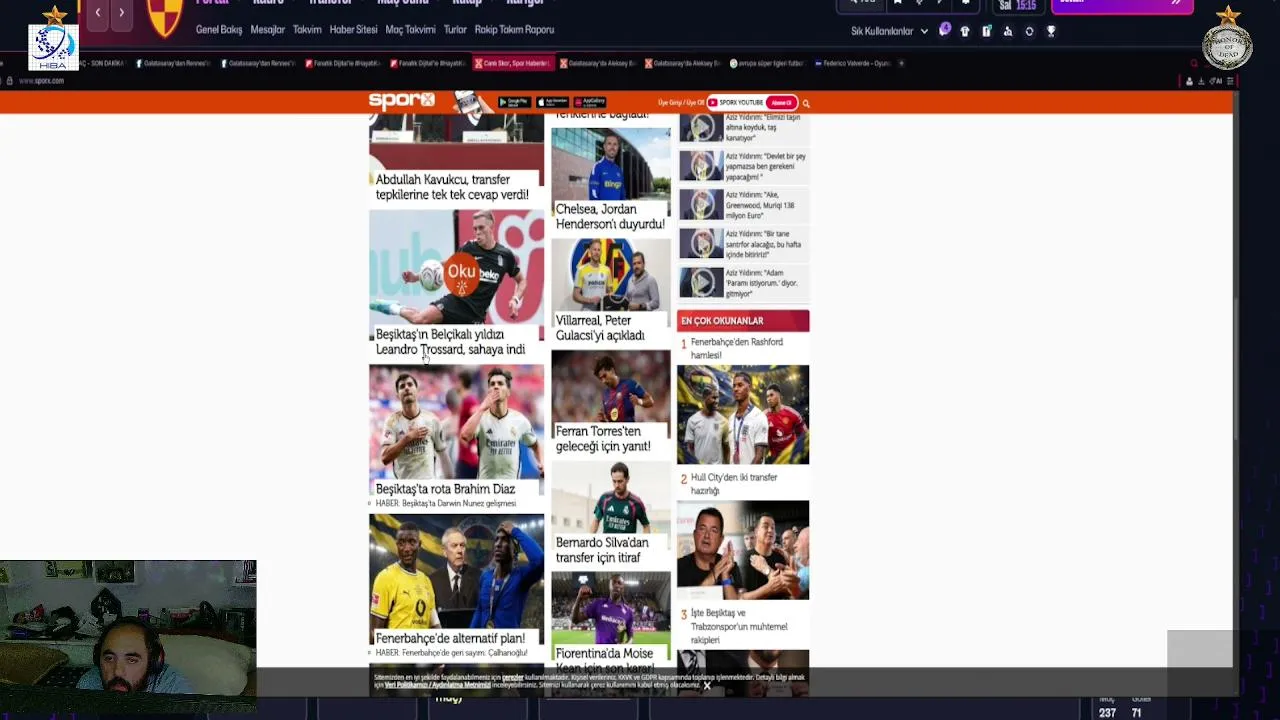Click the clipboard tactics shortcut icon

986,31
